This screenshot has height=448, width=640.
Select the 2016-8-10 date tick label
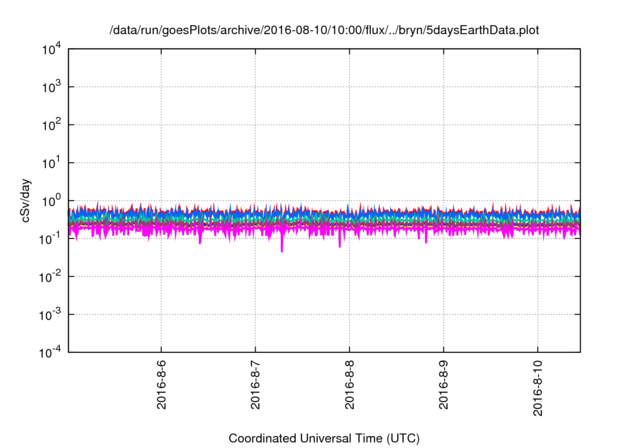[538, 388]
